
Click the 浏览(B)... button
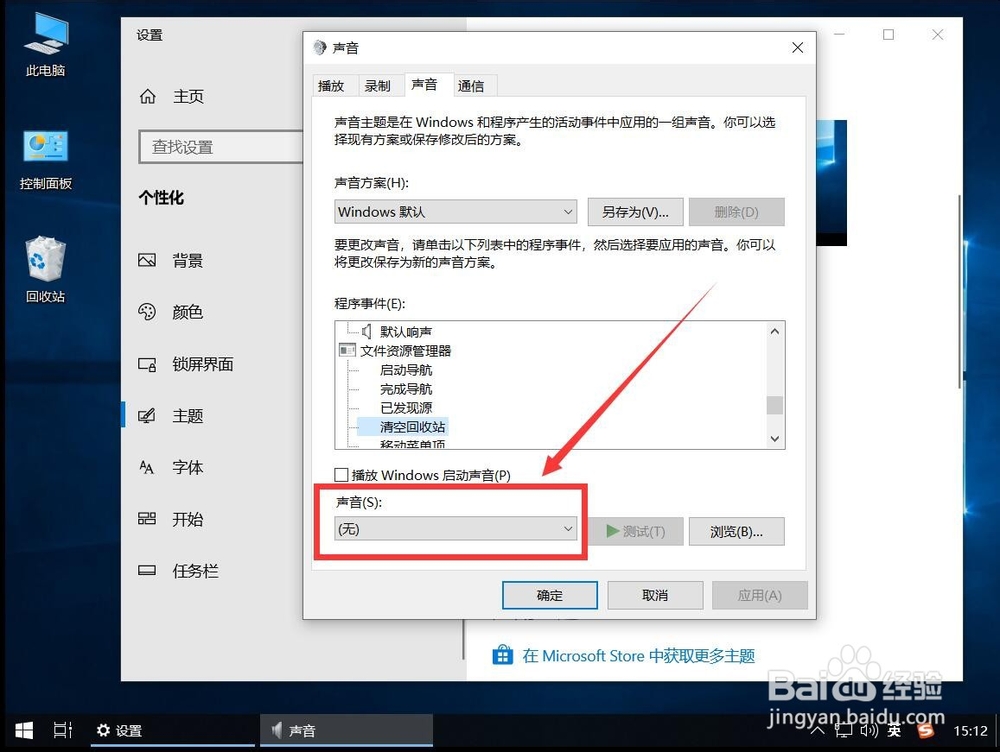737,531
